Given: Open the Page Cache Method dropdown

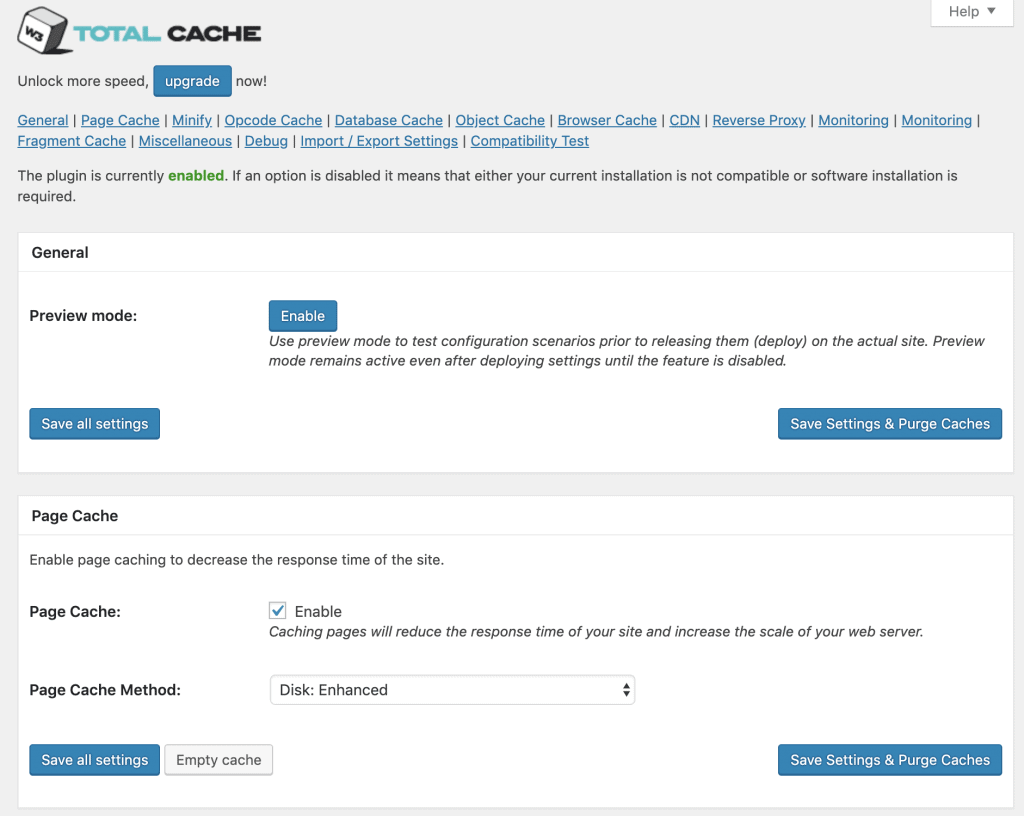Looking at the screenshot, I should [452, 690].
